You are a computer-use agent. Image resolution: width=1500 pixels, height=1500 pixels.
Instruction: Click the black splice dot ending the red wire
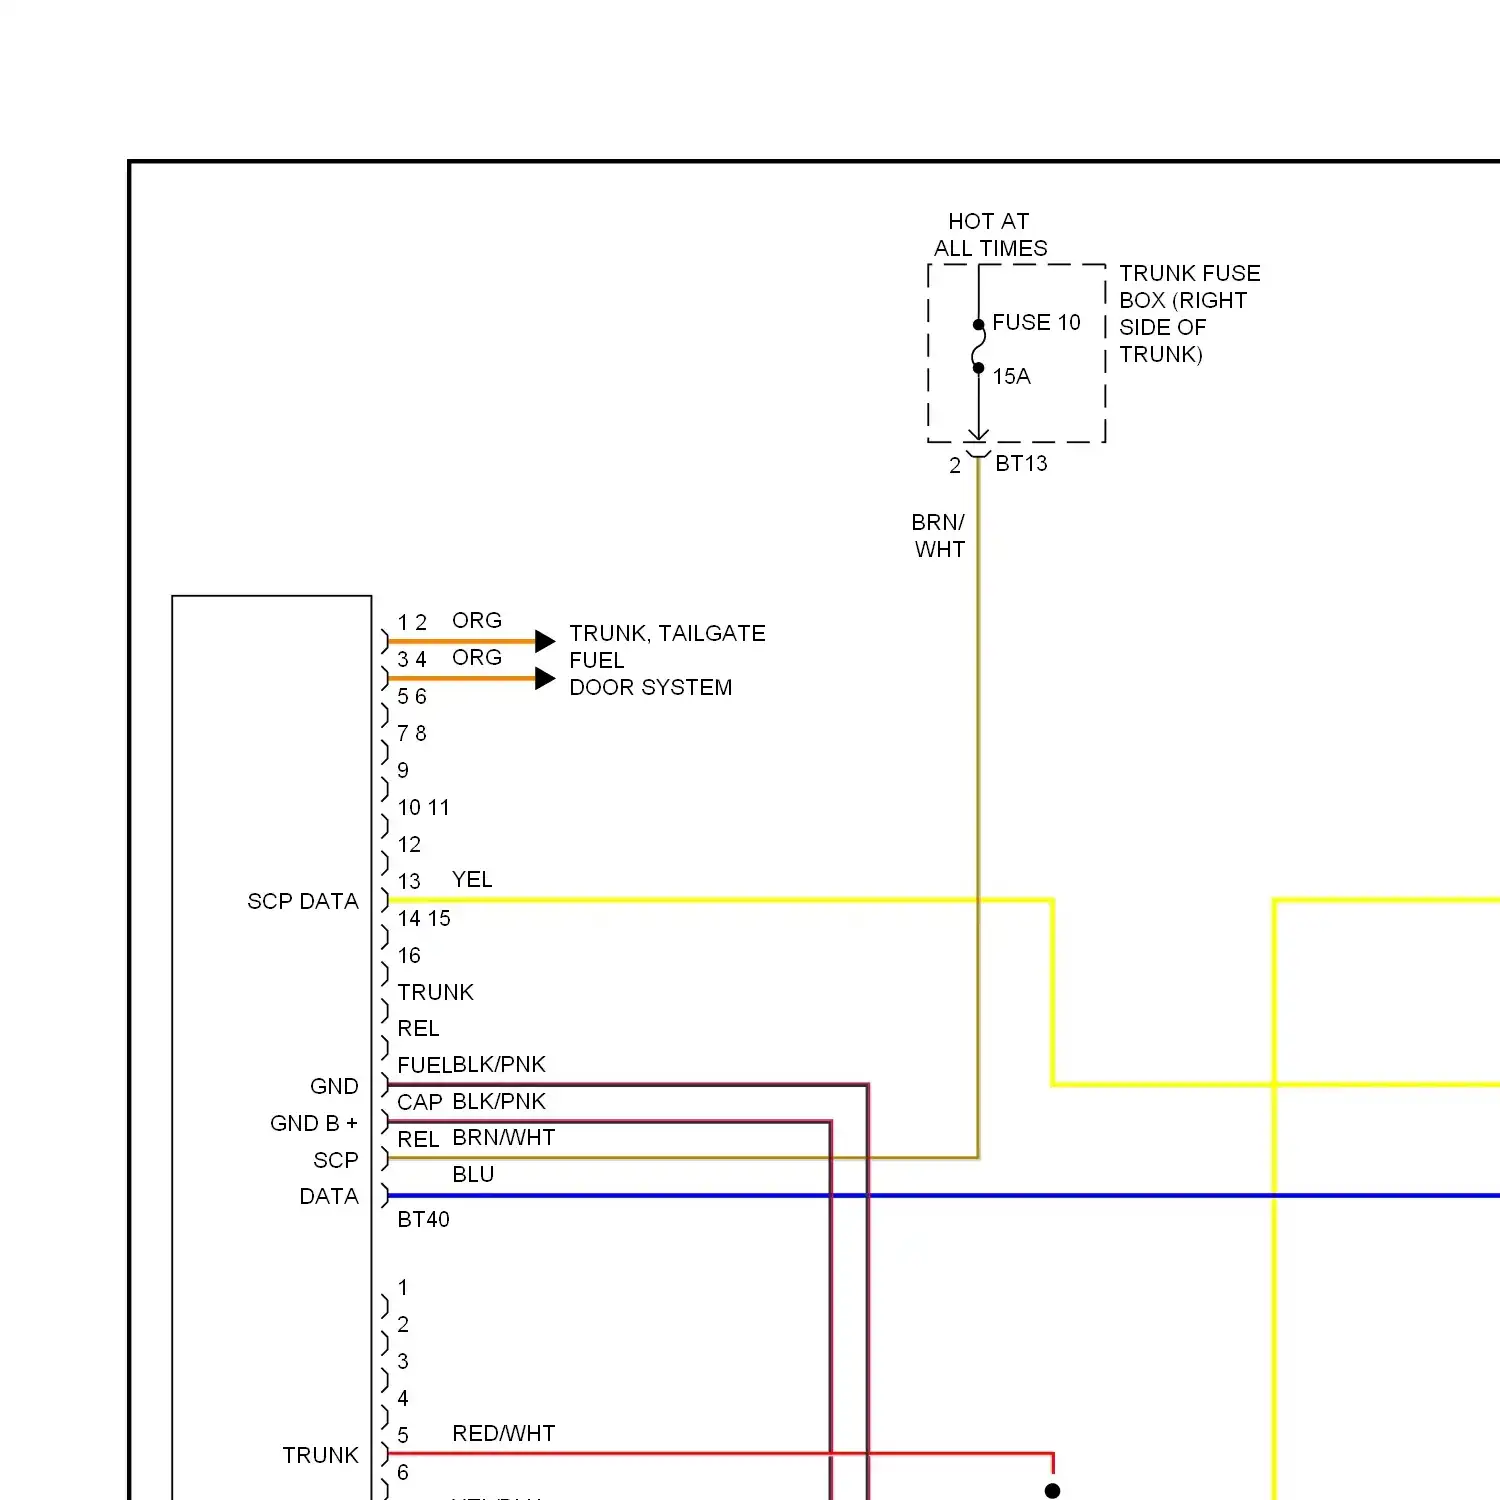point(1052,1490)
